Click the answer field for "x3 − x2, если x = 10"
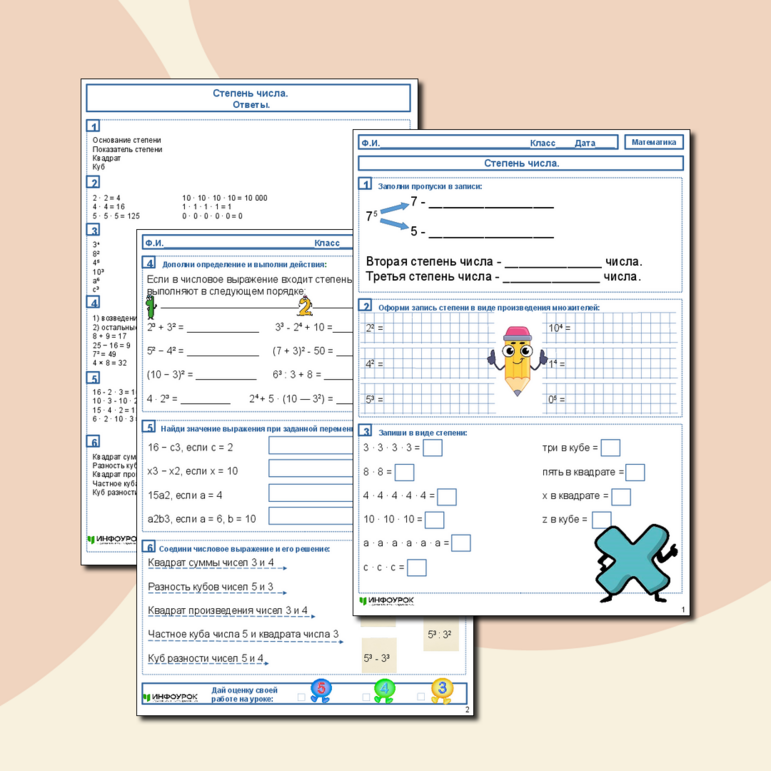The width and height of the screenshot is (771, 771). [x=311, y=469]
